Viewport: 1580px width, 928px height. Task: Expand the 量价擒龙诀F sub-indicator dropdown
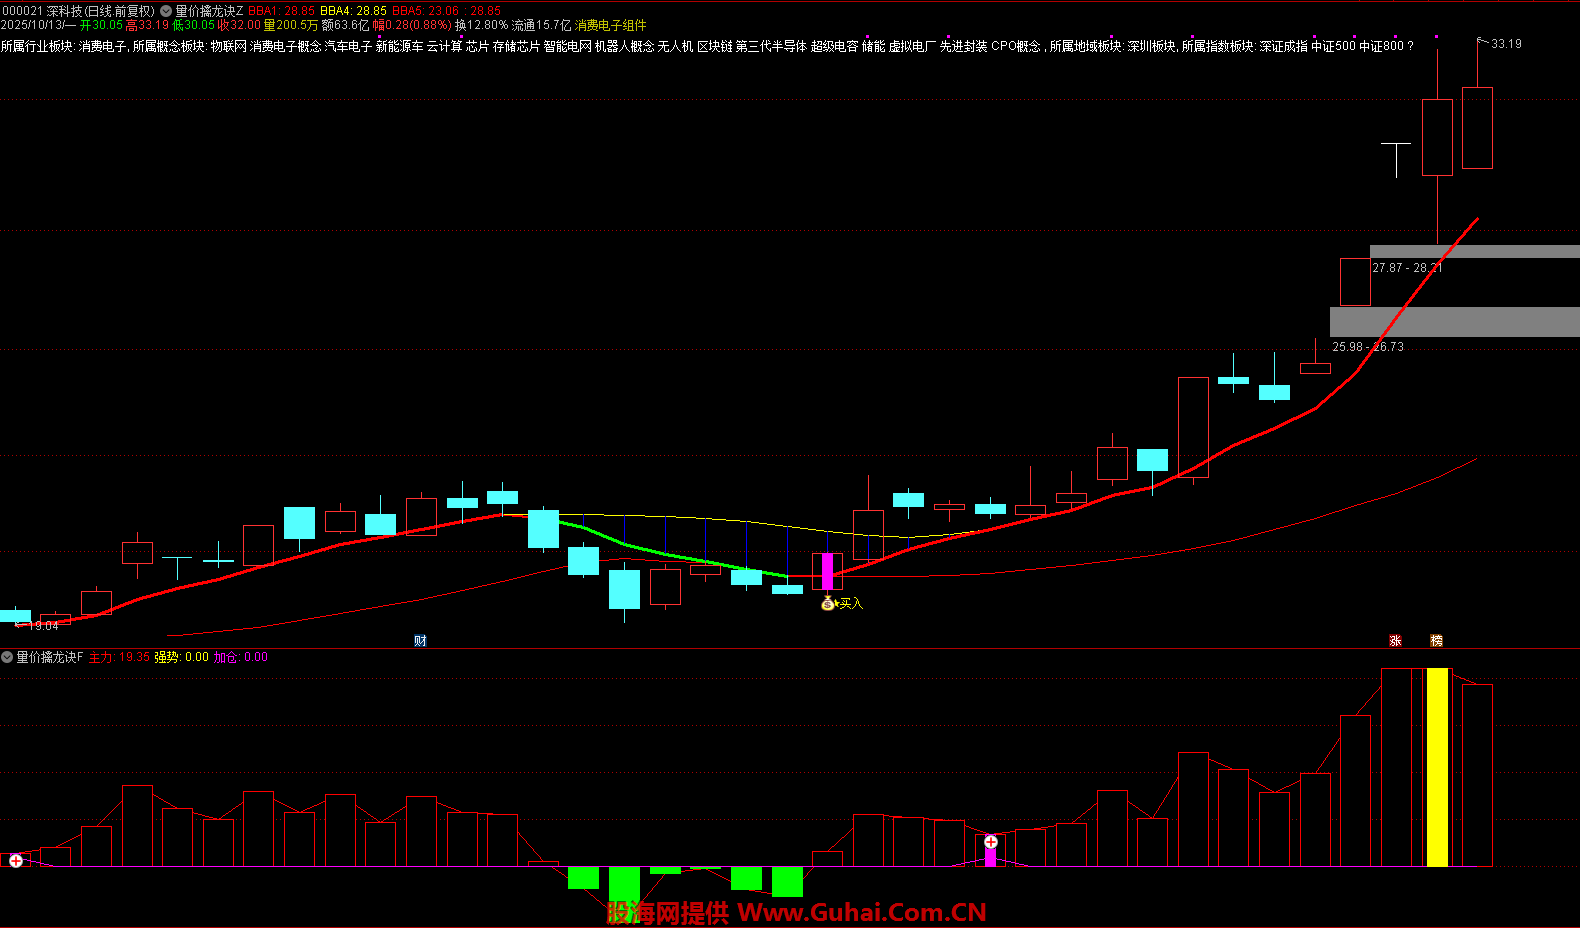[x=7, y=657]
